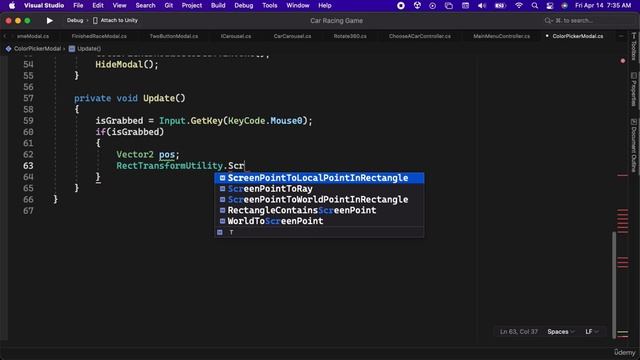Click the Update() method icon in breadcrumb
Image resolution: width=640 pixels, height=360 pixels.
tap(72, 49)
